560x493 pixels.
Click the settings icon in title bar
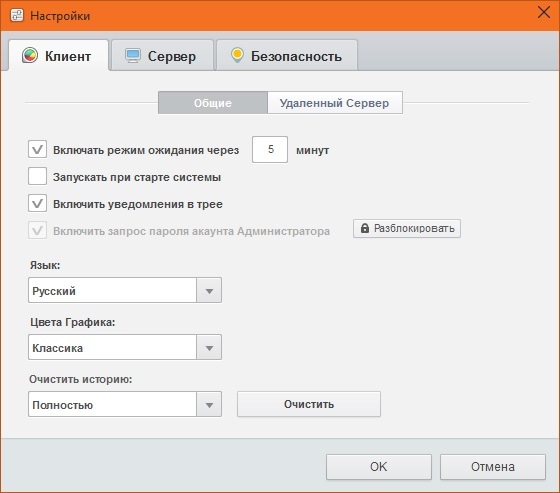[x=17, y=15]
